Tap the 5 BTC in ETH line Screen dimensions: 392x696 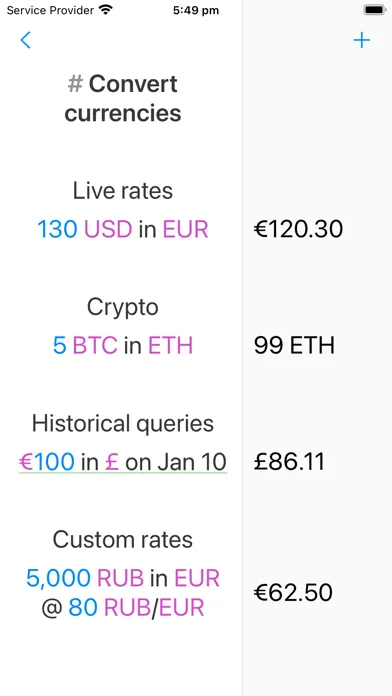click(x=123, y=345)
